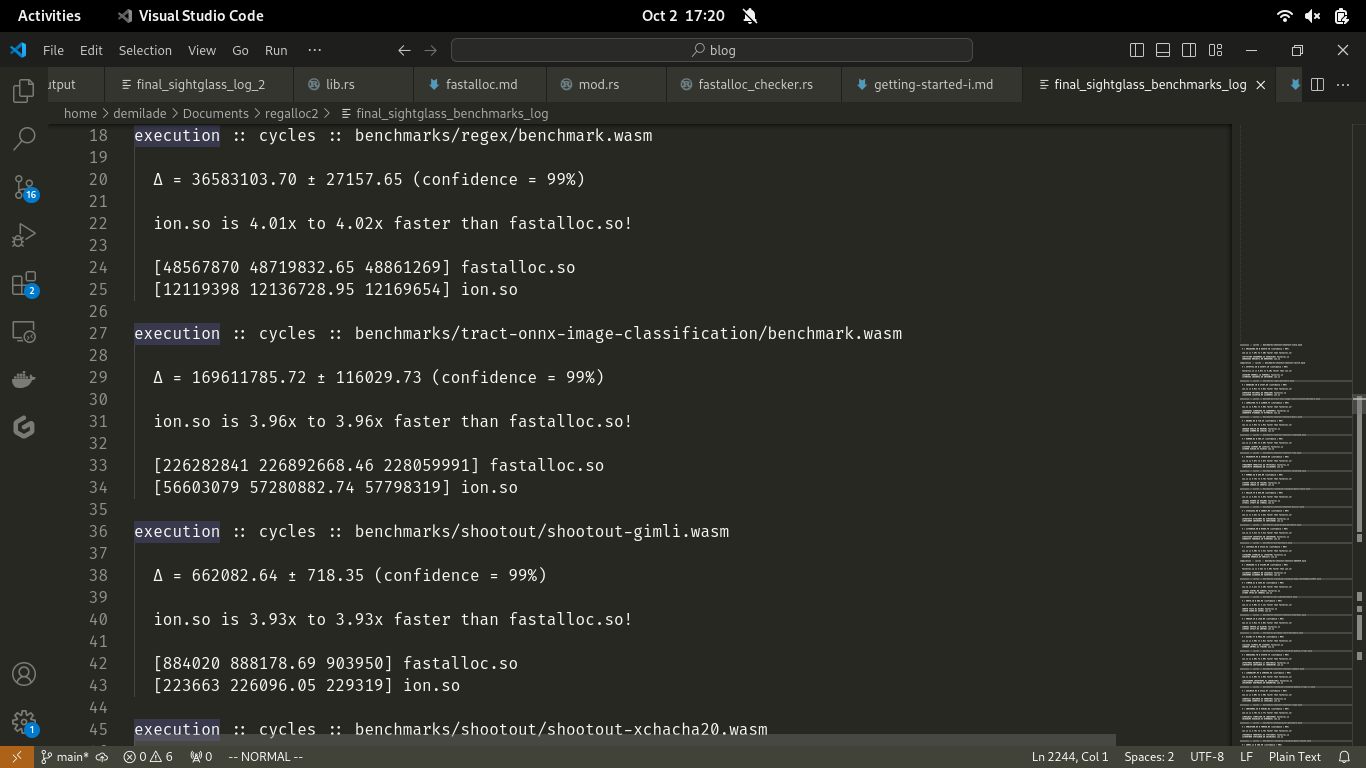Toggle the primary side bar layout
This screenshot has width=1366, height=768.
pos(1137,50)
